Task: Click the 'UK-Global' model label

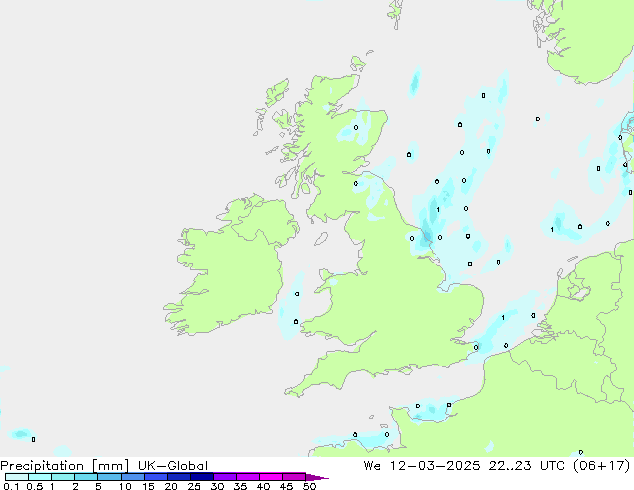Action: (173, 466)
